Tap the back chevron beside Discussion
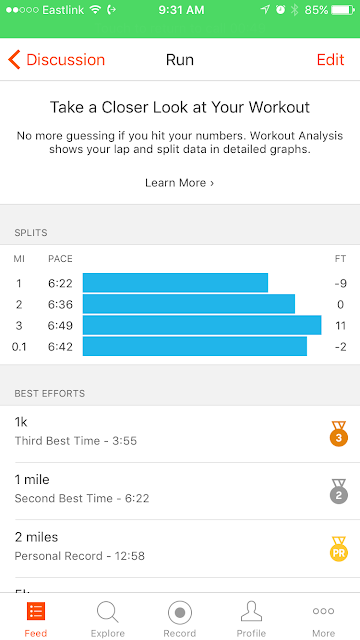Screen dimensions: 360x640 tap(14, 60)
